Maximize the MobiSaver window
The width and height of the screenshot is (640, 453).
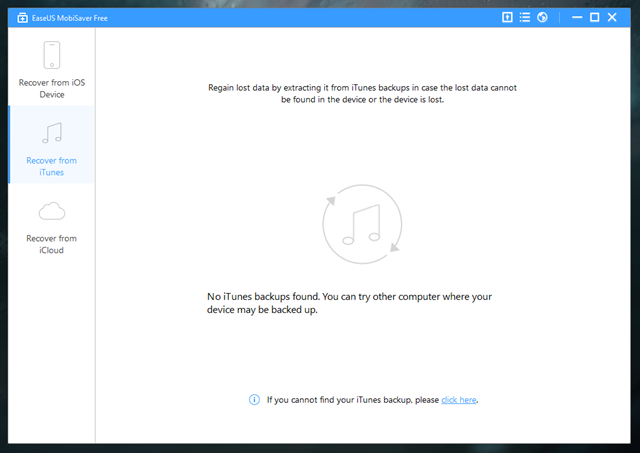[x=595, y=17]
